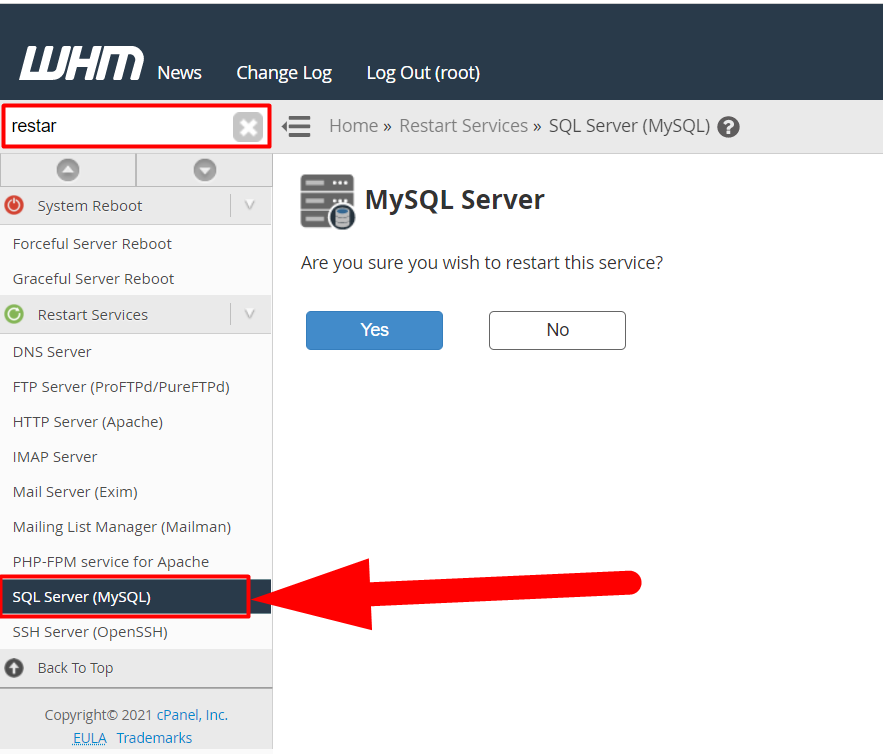Click the WHM logo
Viewport: 883px width, 754px height.
pyautogui.click(x=82, y=63)
